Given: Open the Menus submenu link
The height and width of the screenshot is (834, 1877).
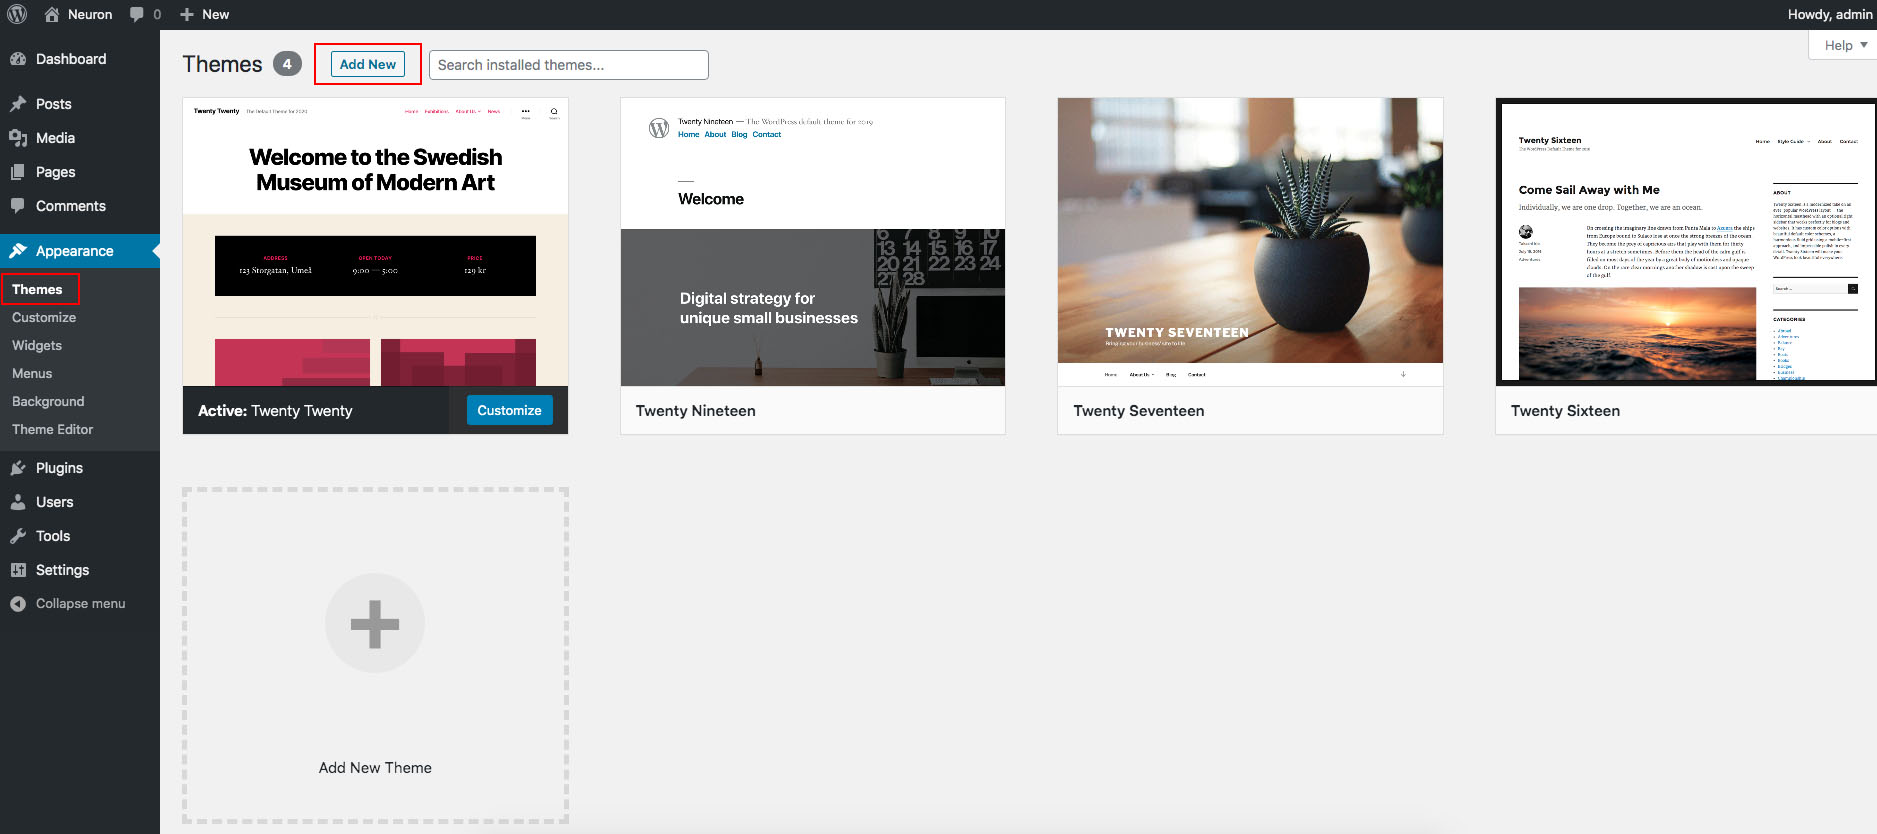Looking at the screenshot, I should 32,373.
